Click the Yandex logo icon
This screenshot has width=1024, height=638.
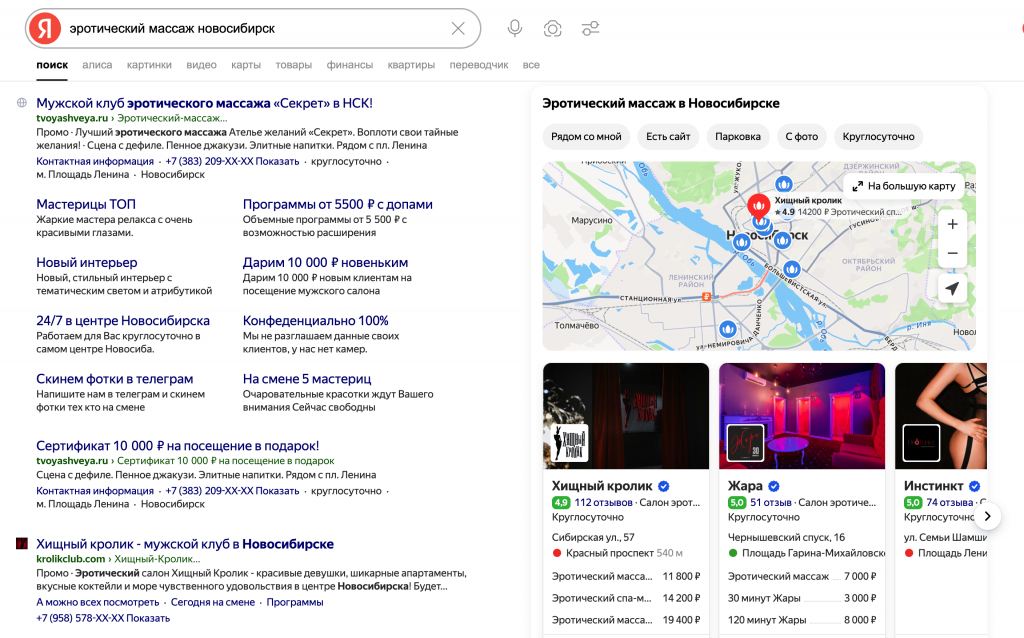[x=44, y=28]
